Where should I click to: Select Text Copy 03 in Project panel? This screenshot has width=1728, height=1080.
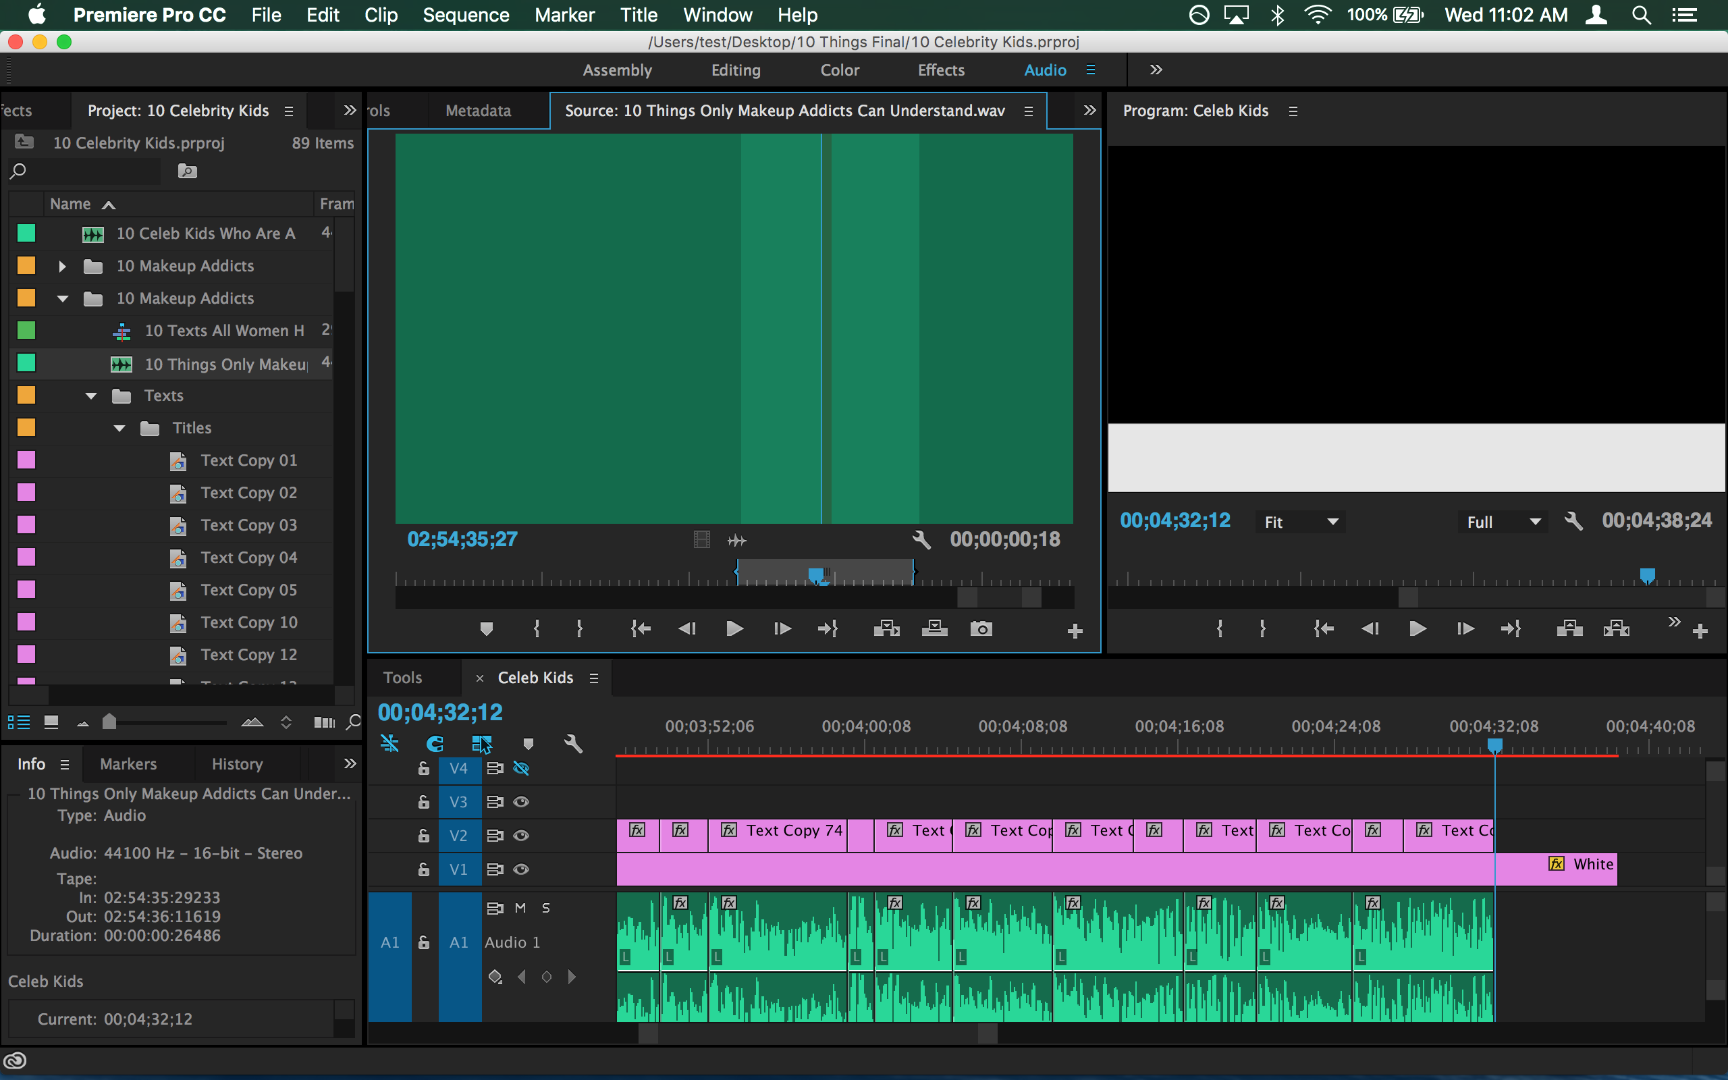point(249,525)
